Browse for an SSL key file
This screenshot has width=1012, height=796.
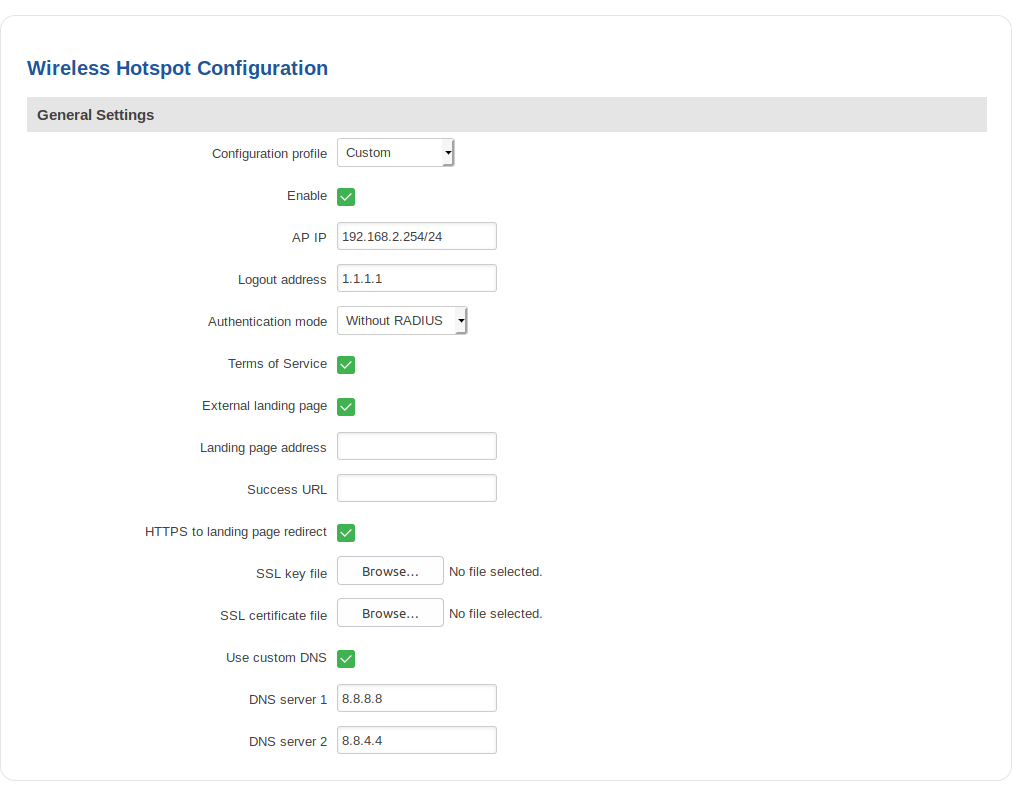tap(389, 570)
